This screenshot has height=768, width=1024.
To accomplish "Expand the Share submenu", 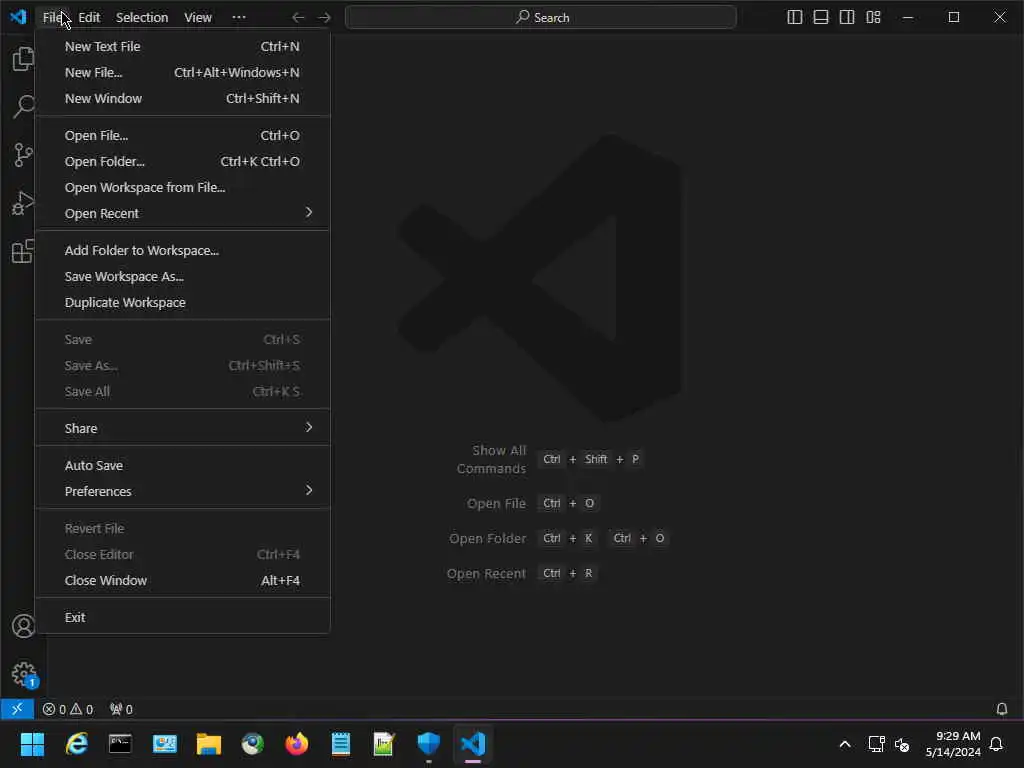I will click(182, 428).
